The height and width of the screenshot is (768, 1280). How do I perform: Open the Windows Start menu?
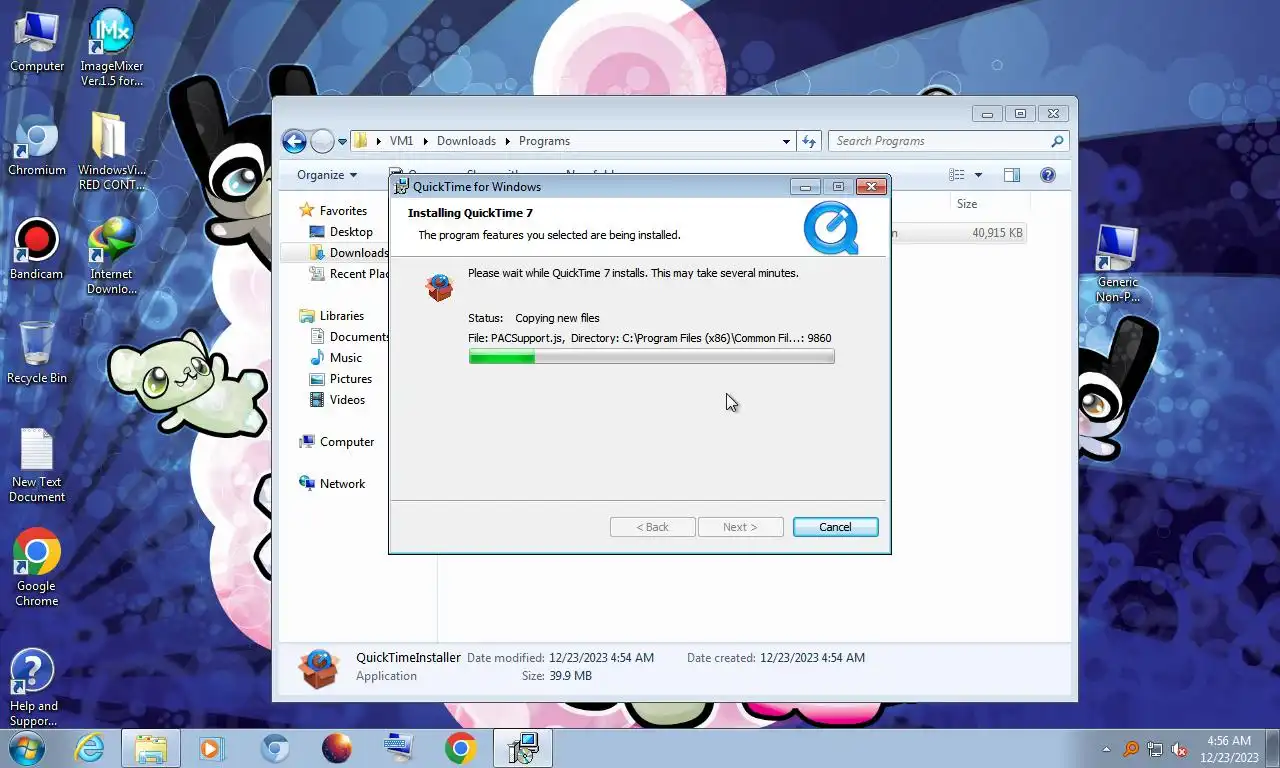25,748
